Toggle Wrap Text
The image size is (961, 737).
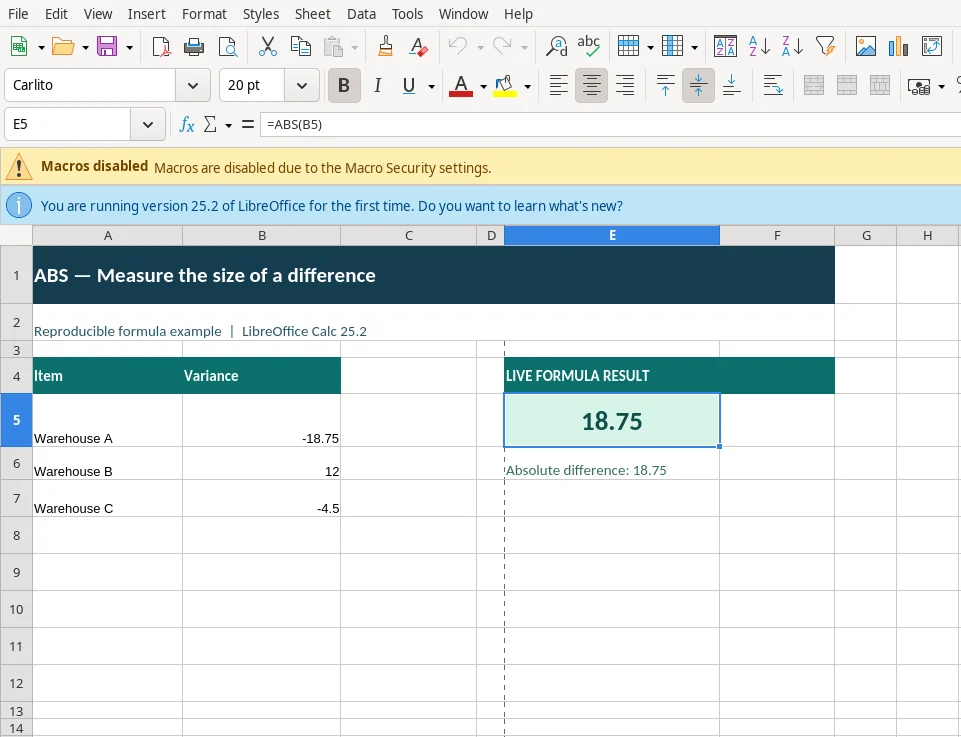(773, 85)
